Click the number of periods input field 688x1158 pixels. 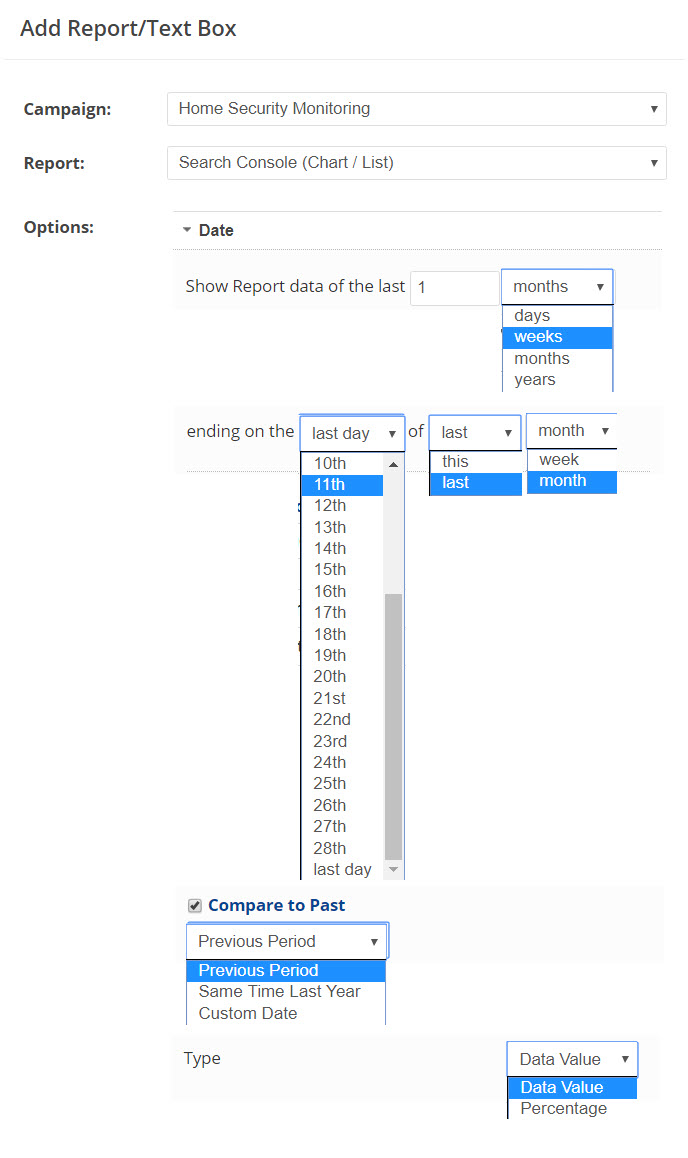click(454, 288)
